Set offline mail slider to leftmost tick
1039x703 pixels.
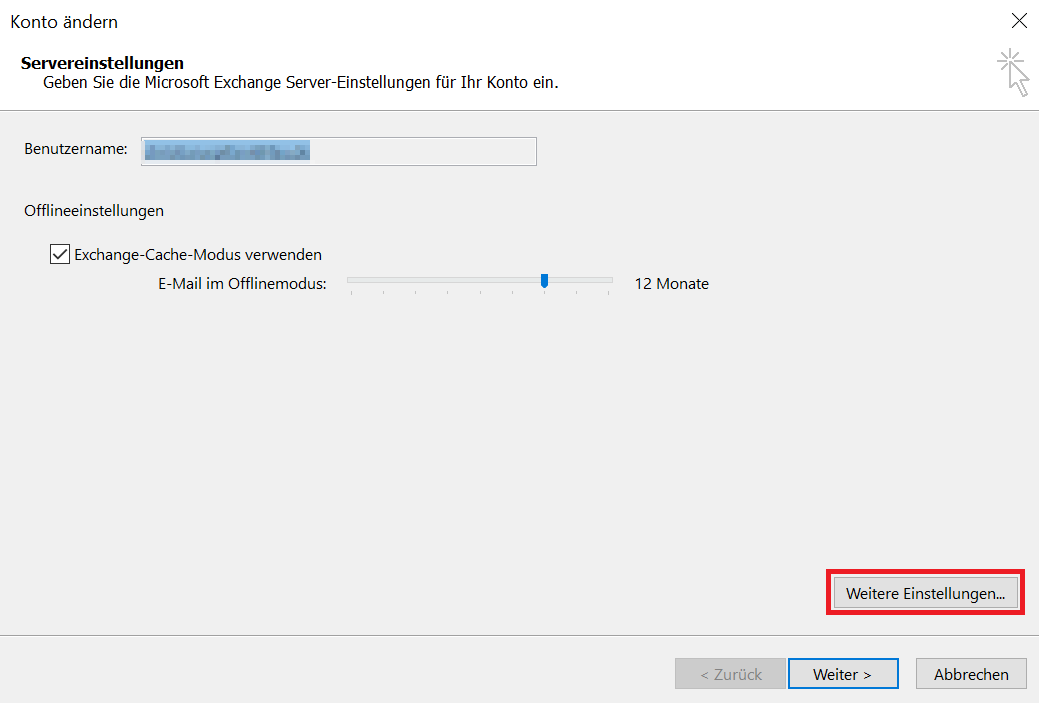[351, 290]
